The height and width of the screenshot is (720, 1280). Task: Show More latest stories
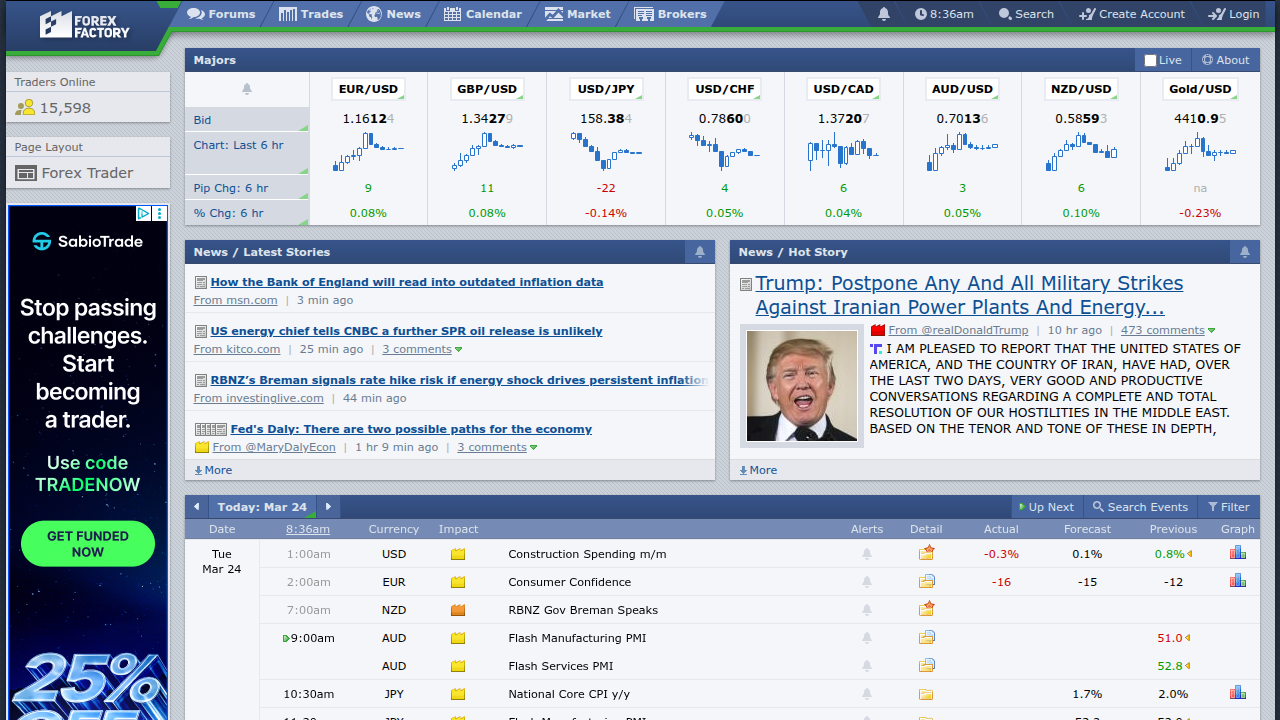point(212,469)
